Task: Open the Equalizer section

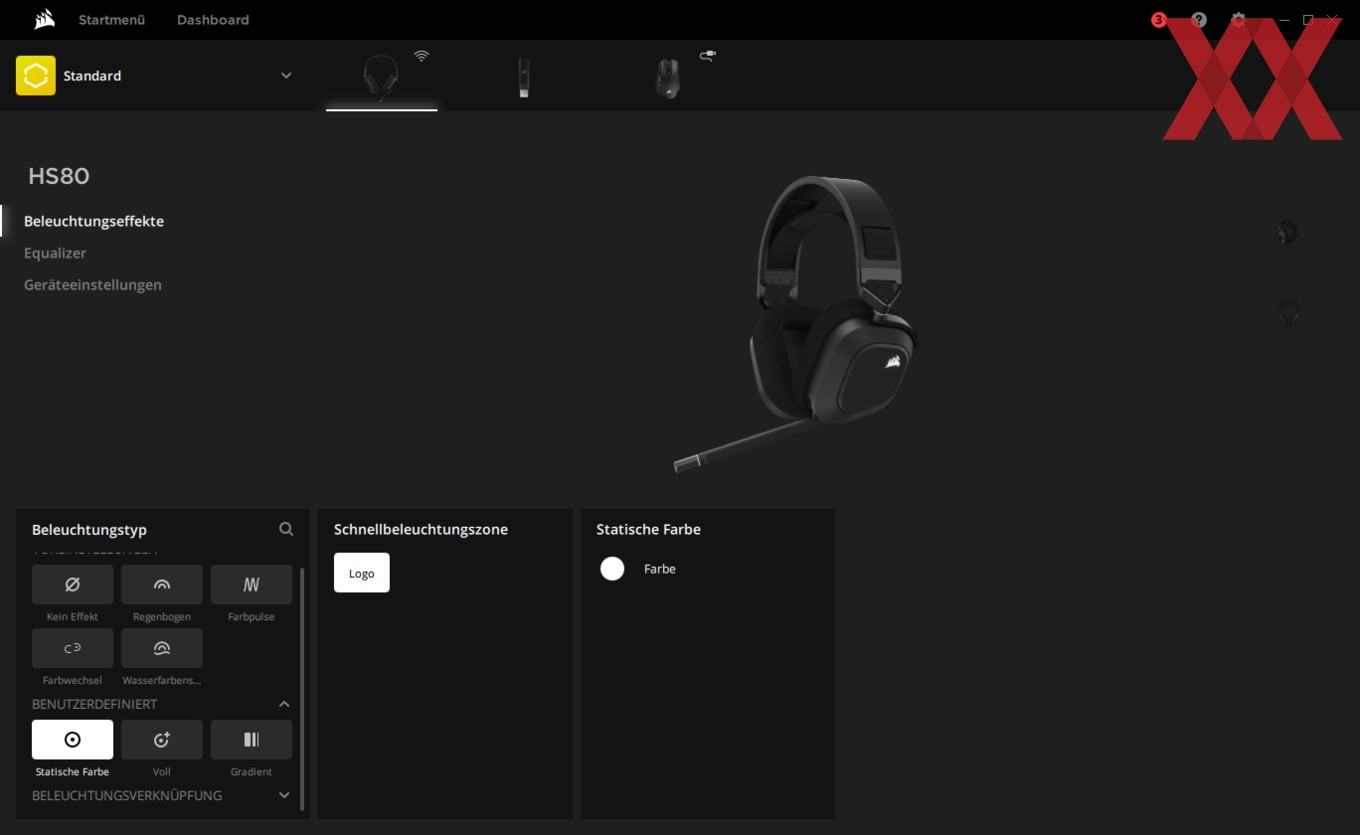Action: point(55,253)
